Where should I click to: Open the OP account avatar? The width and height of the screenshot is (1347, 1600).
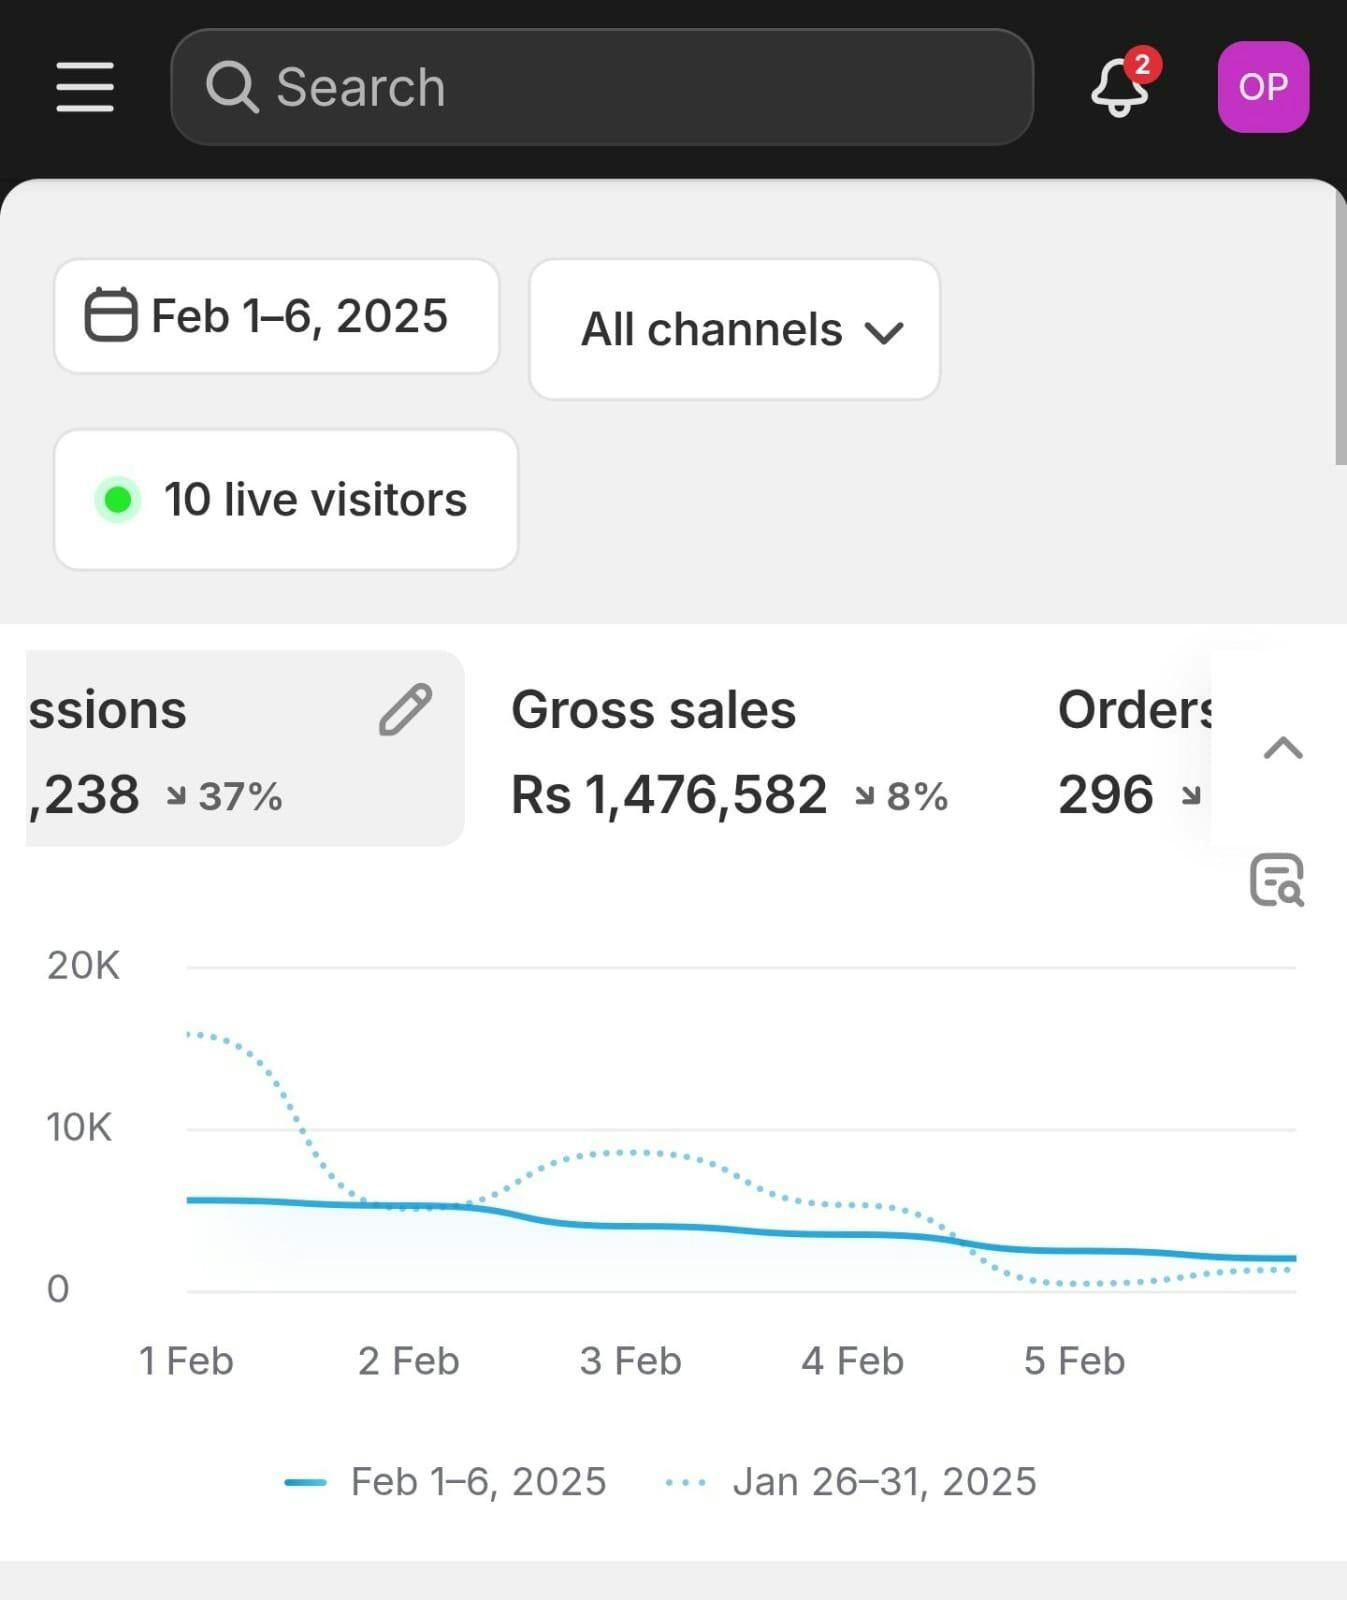1263,87
